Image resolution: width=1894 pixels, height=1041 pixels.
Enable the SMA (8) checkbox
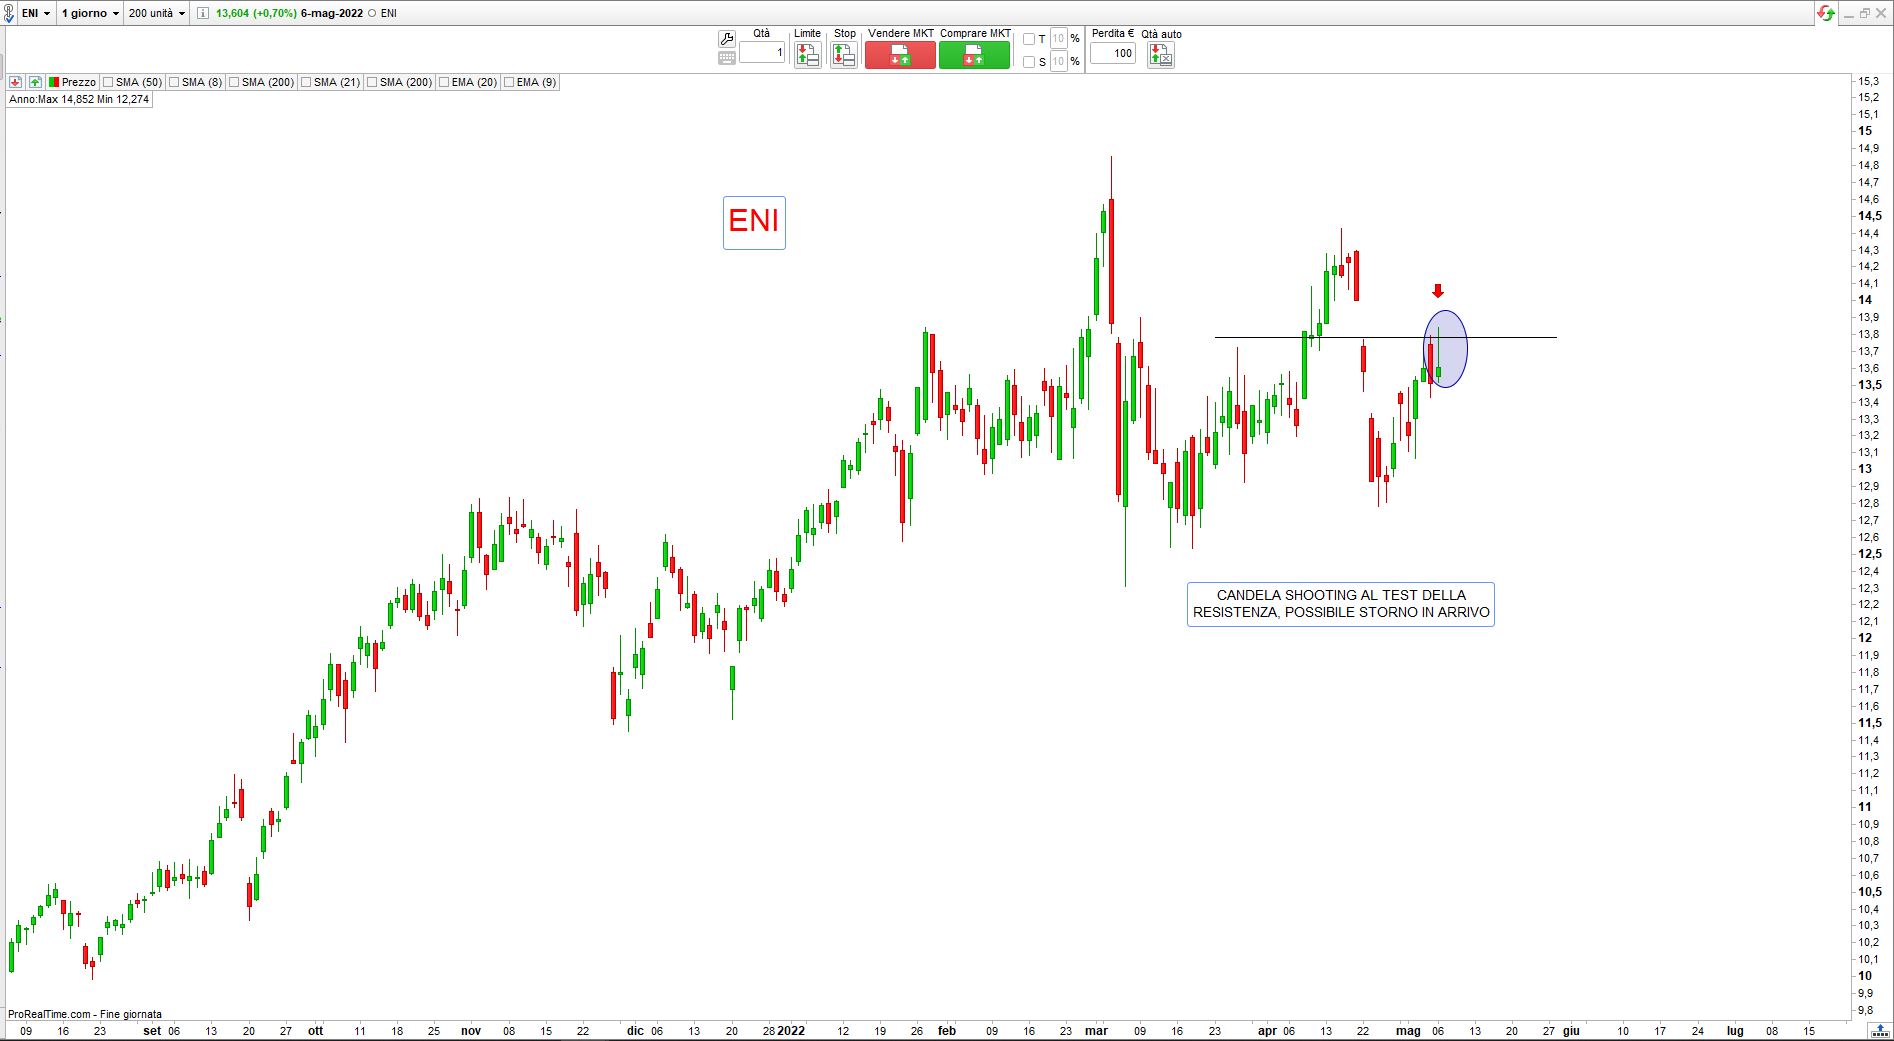(x=175, y=82)
